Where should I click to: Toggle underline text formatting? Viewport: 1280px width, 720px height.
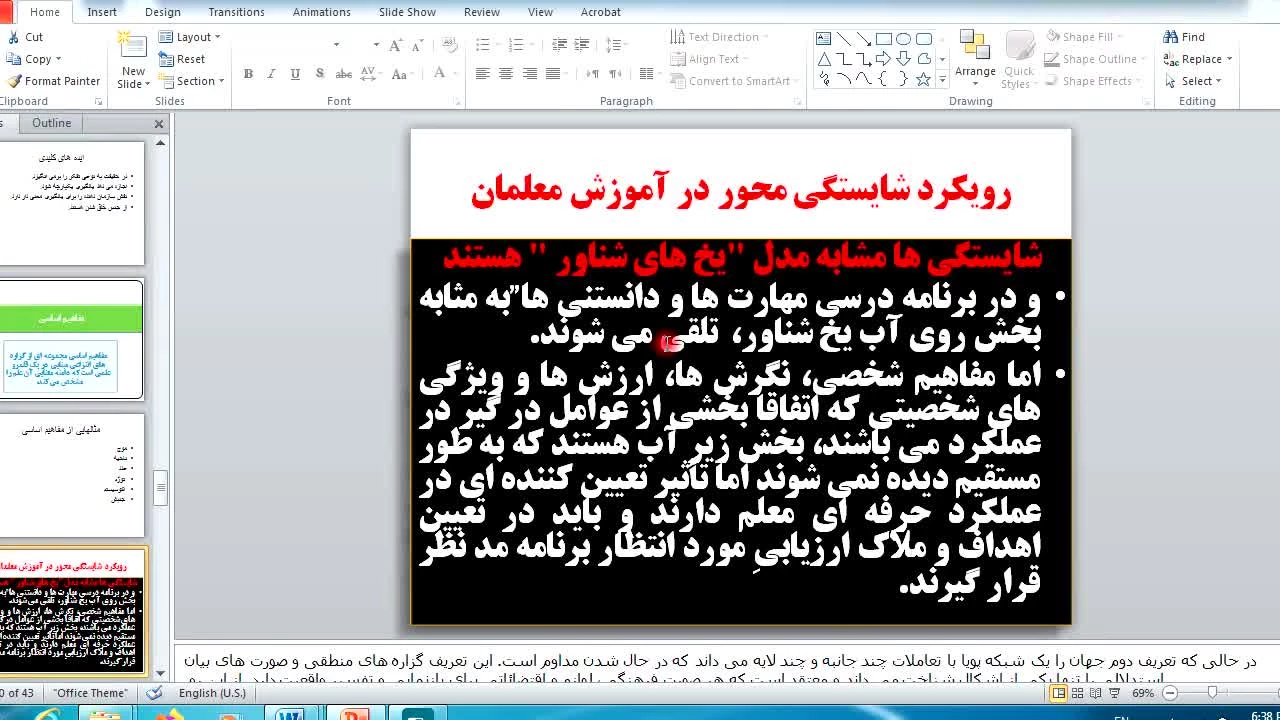295,74
